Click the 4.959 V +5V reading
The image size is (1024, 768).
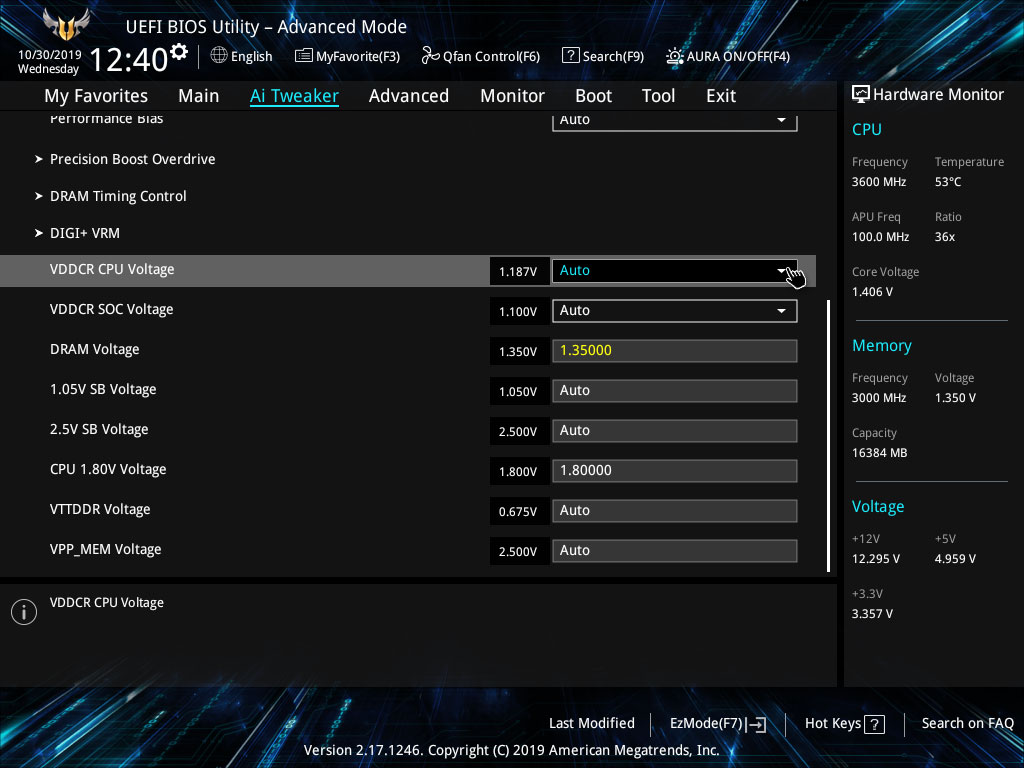(x=955, y=559)
